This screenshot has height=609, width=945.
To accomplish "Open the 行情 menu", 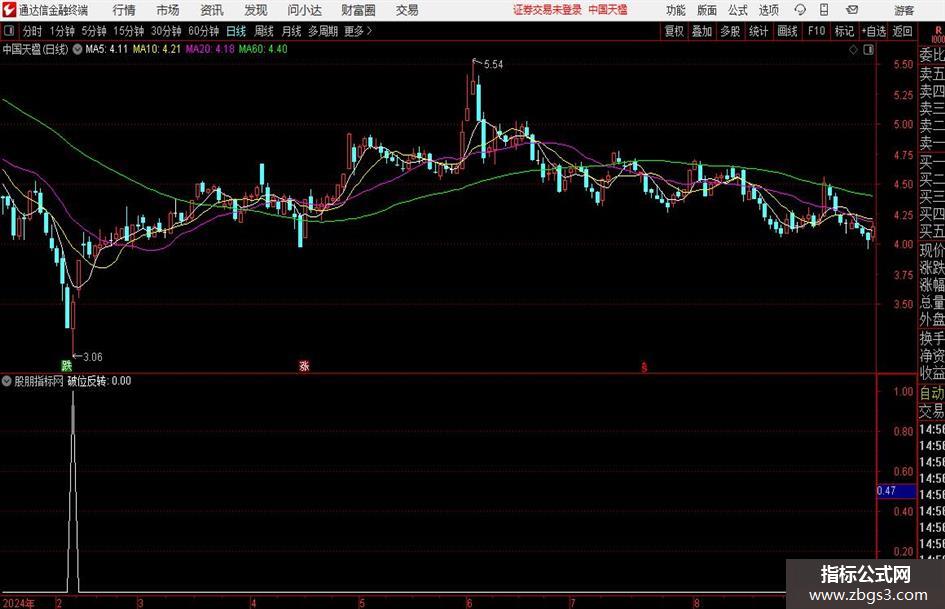I will click(124, 10).
